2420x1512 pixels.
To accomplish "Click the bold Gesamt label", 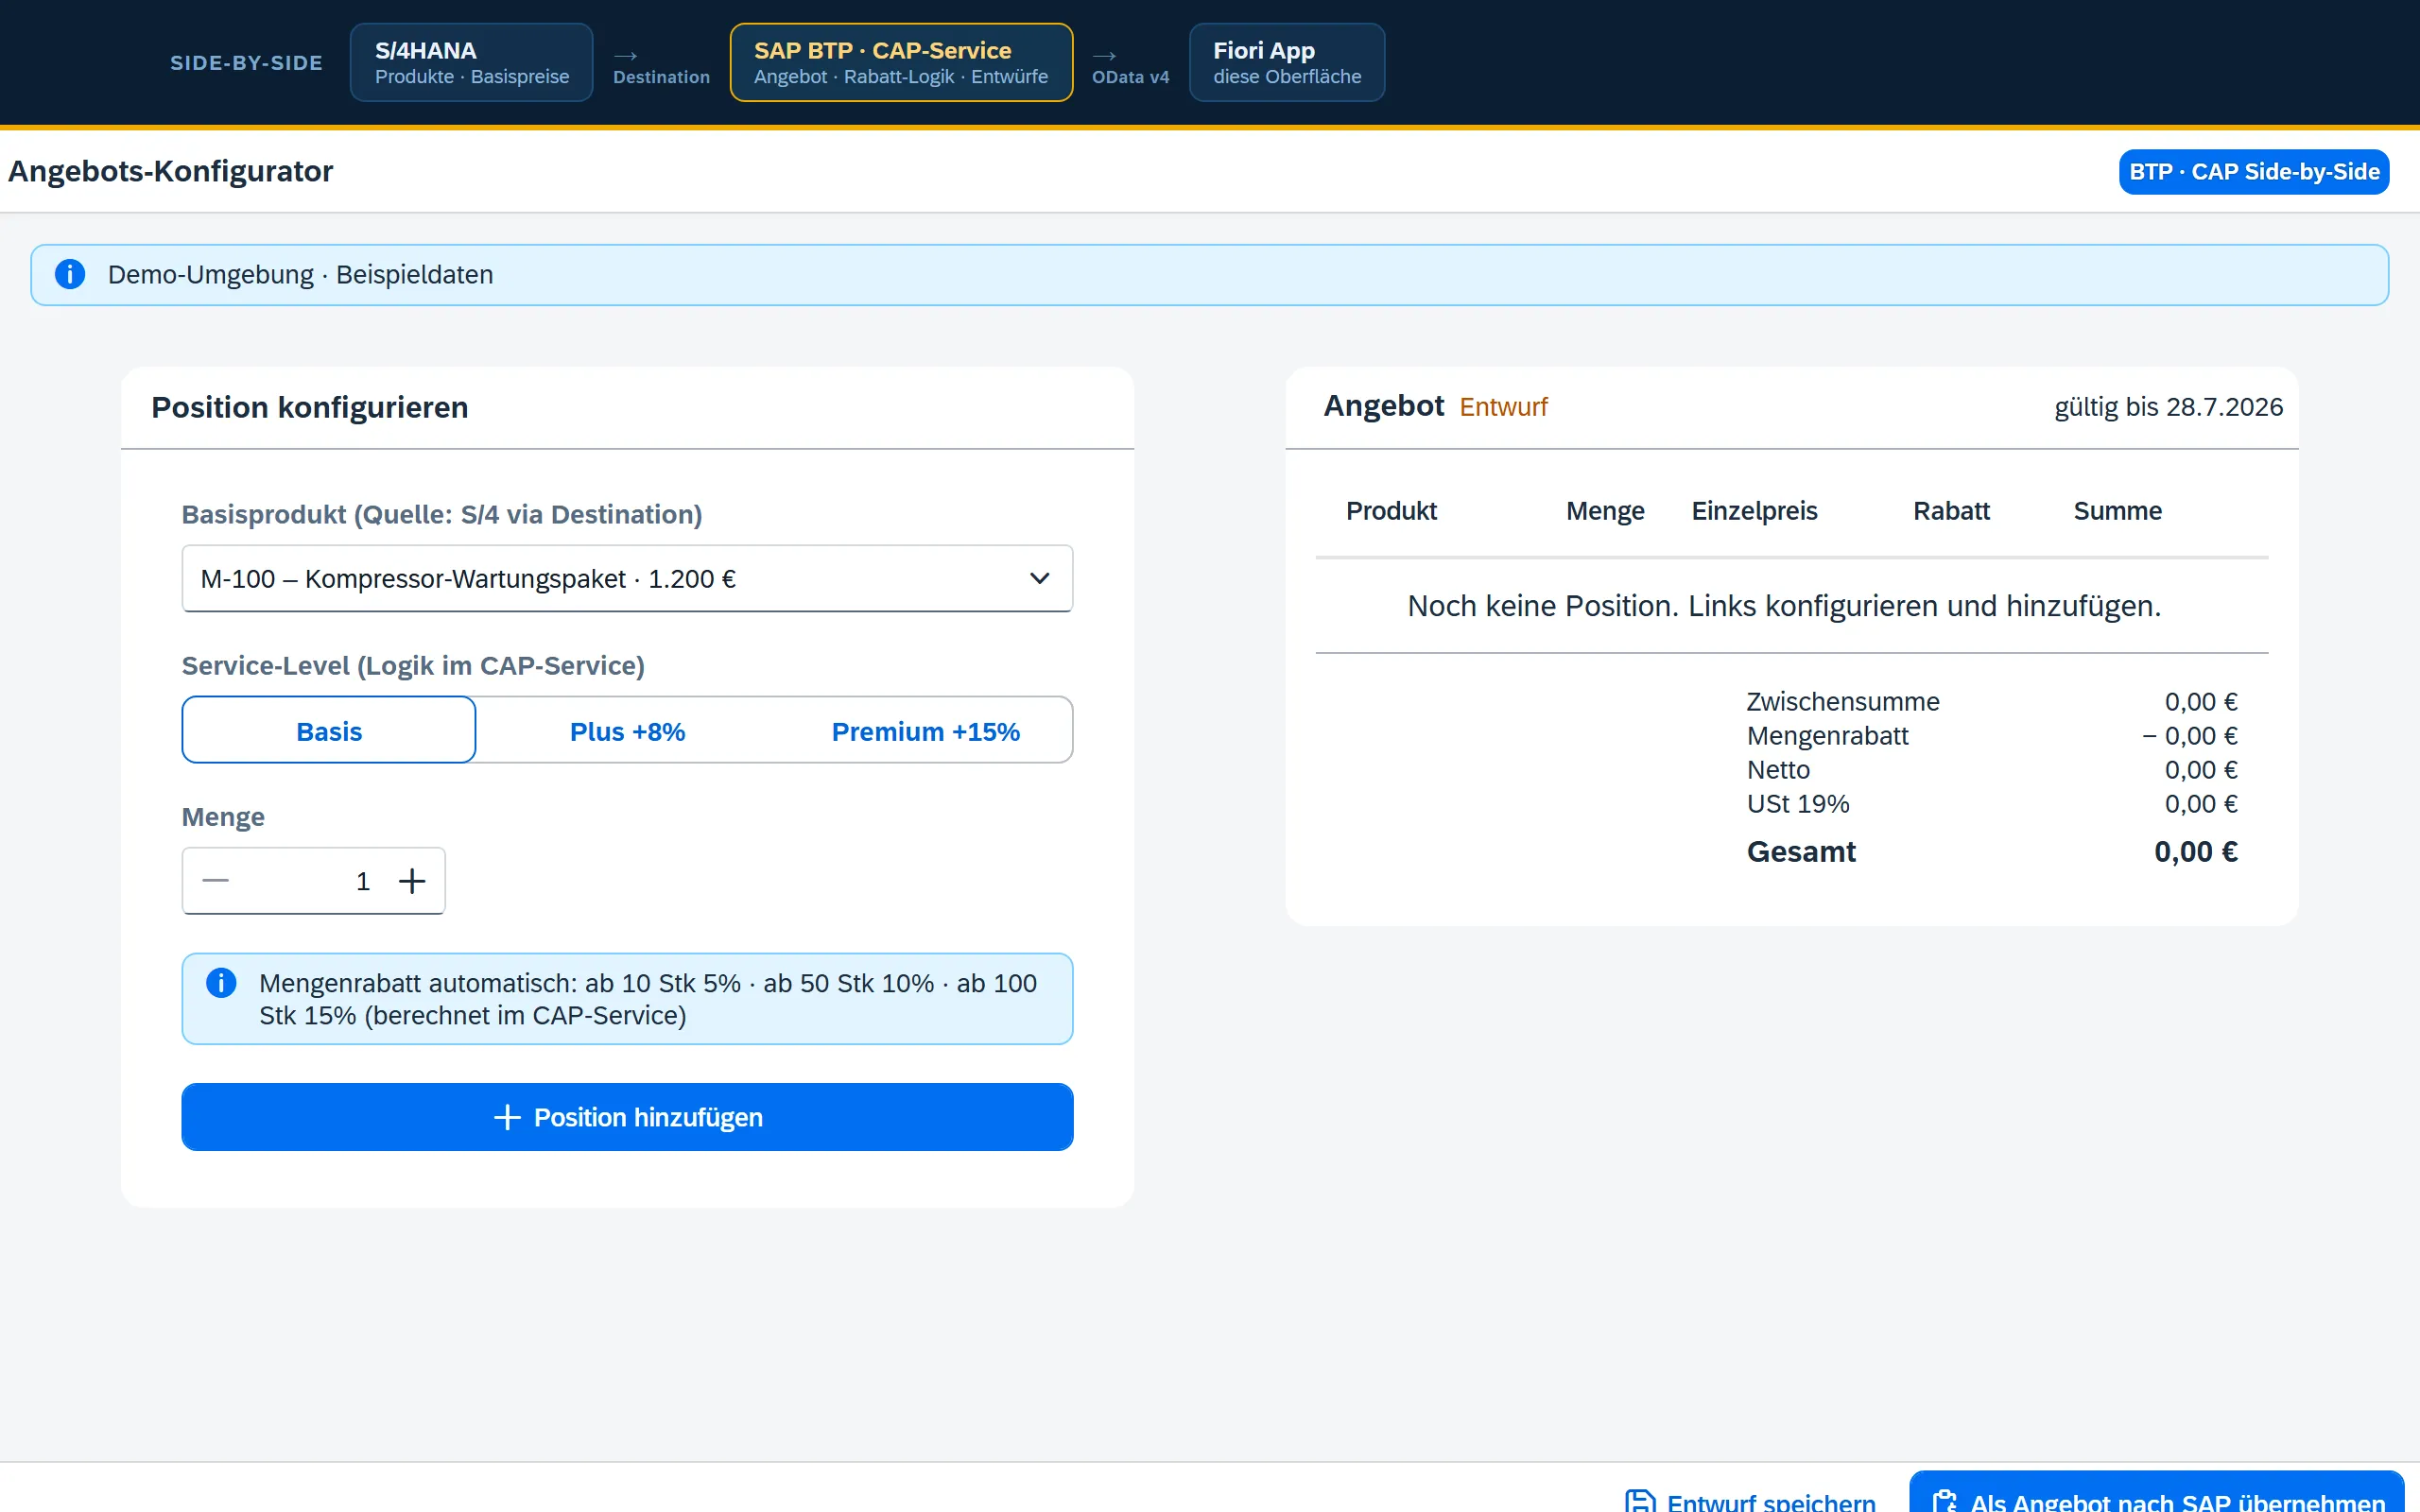I will tap(1801, 852).
